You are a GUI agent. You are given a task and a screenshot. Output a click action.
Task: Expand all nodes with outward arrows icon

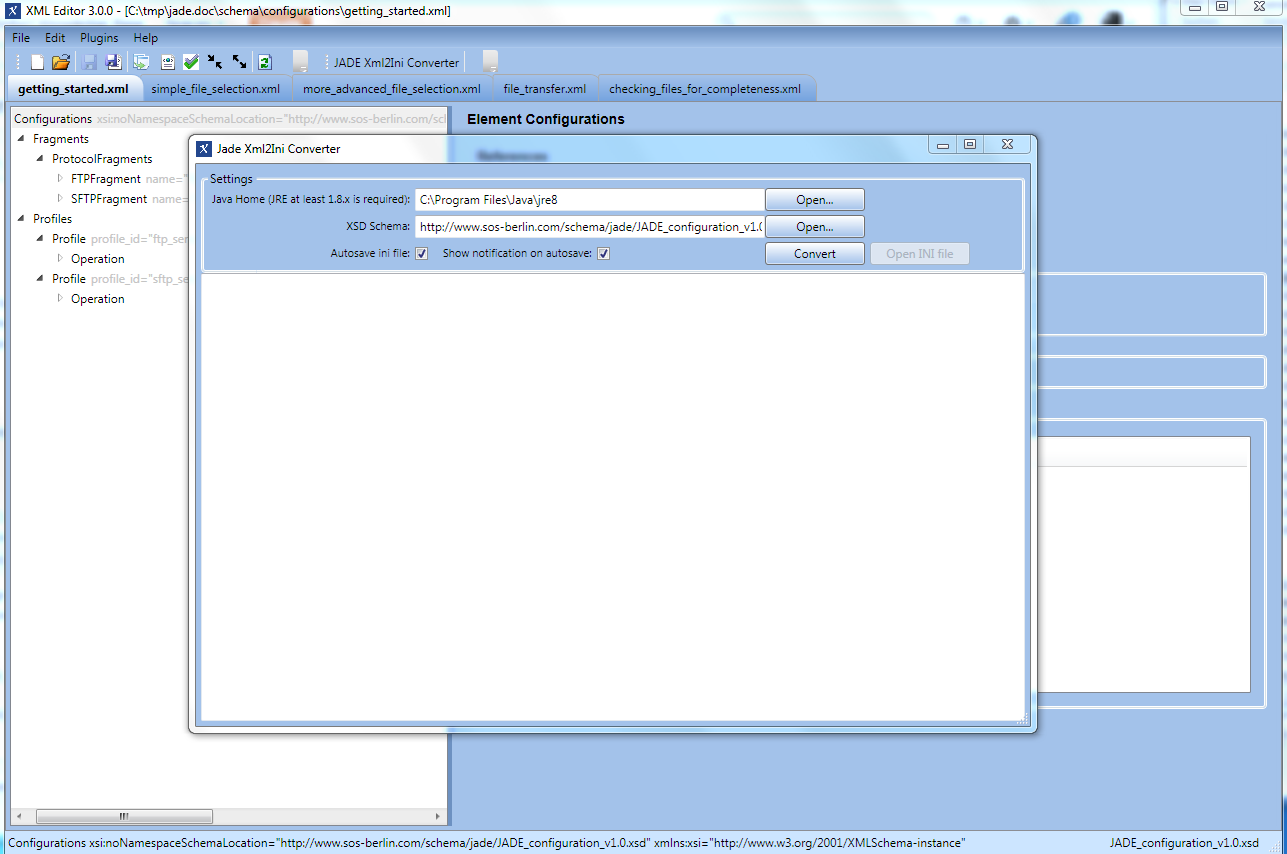tap(239, 62)
